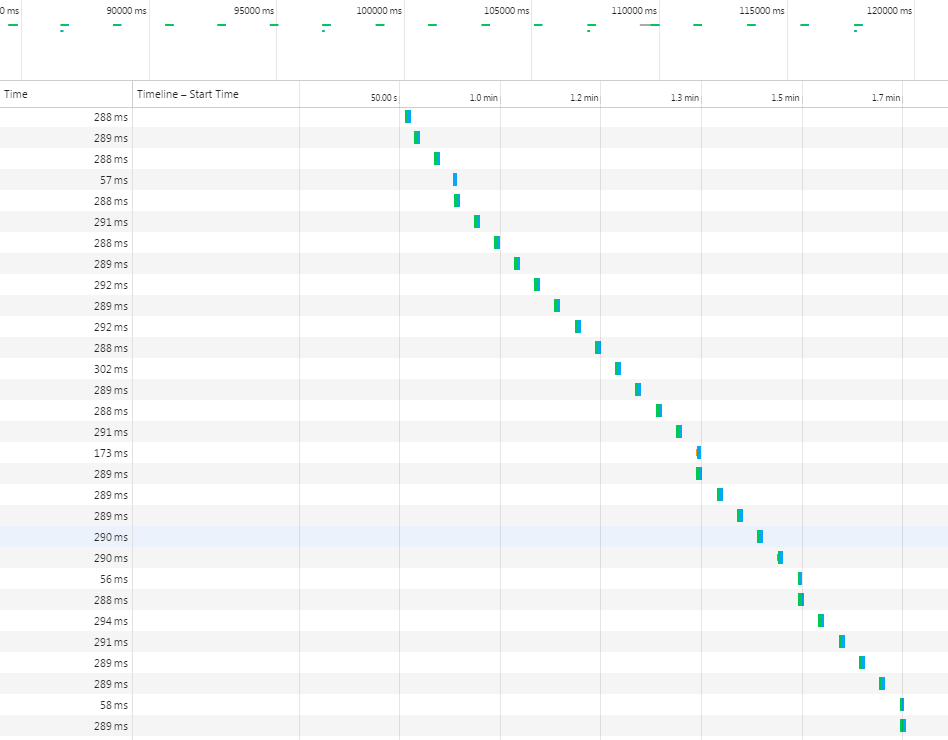Click the first green event bar near 50.00 s

[407, 117]
